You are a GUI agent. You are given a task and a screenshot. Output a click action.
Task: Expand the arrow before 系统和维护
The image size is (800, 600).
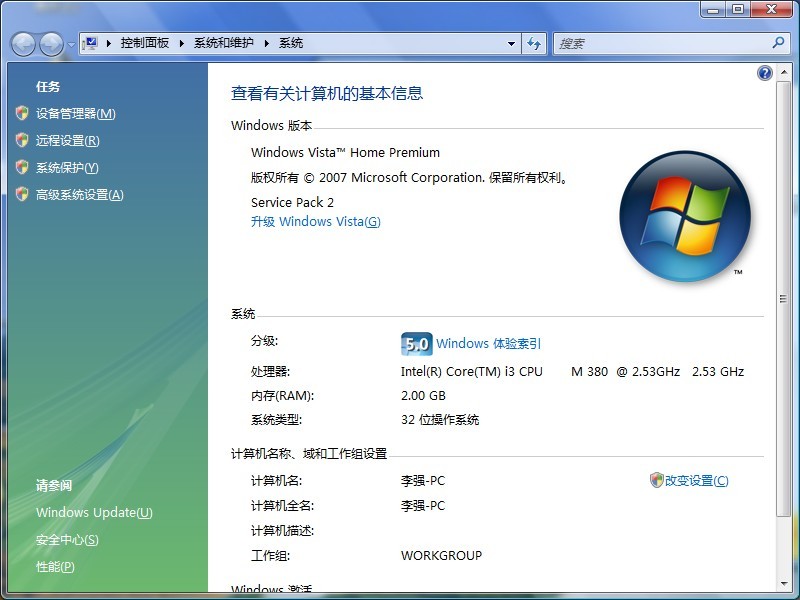point(182,43)
